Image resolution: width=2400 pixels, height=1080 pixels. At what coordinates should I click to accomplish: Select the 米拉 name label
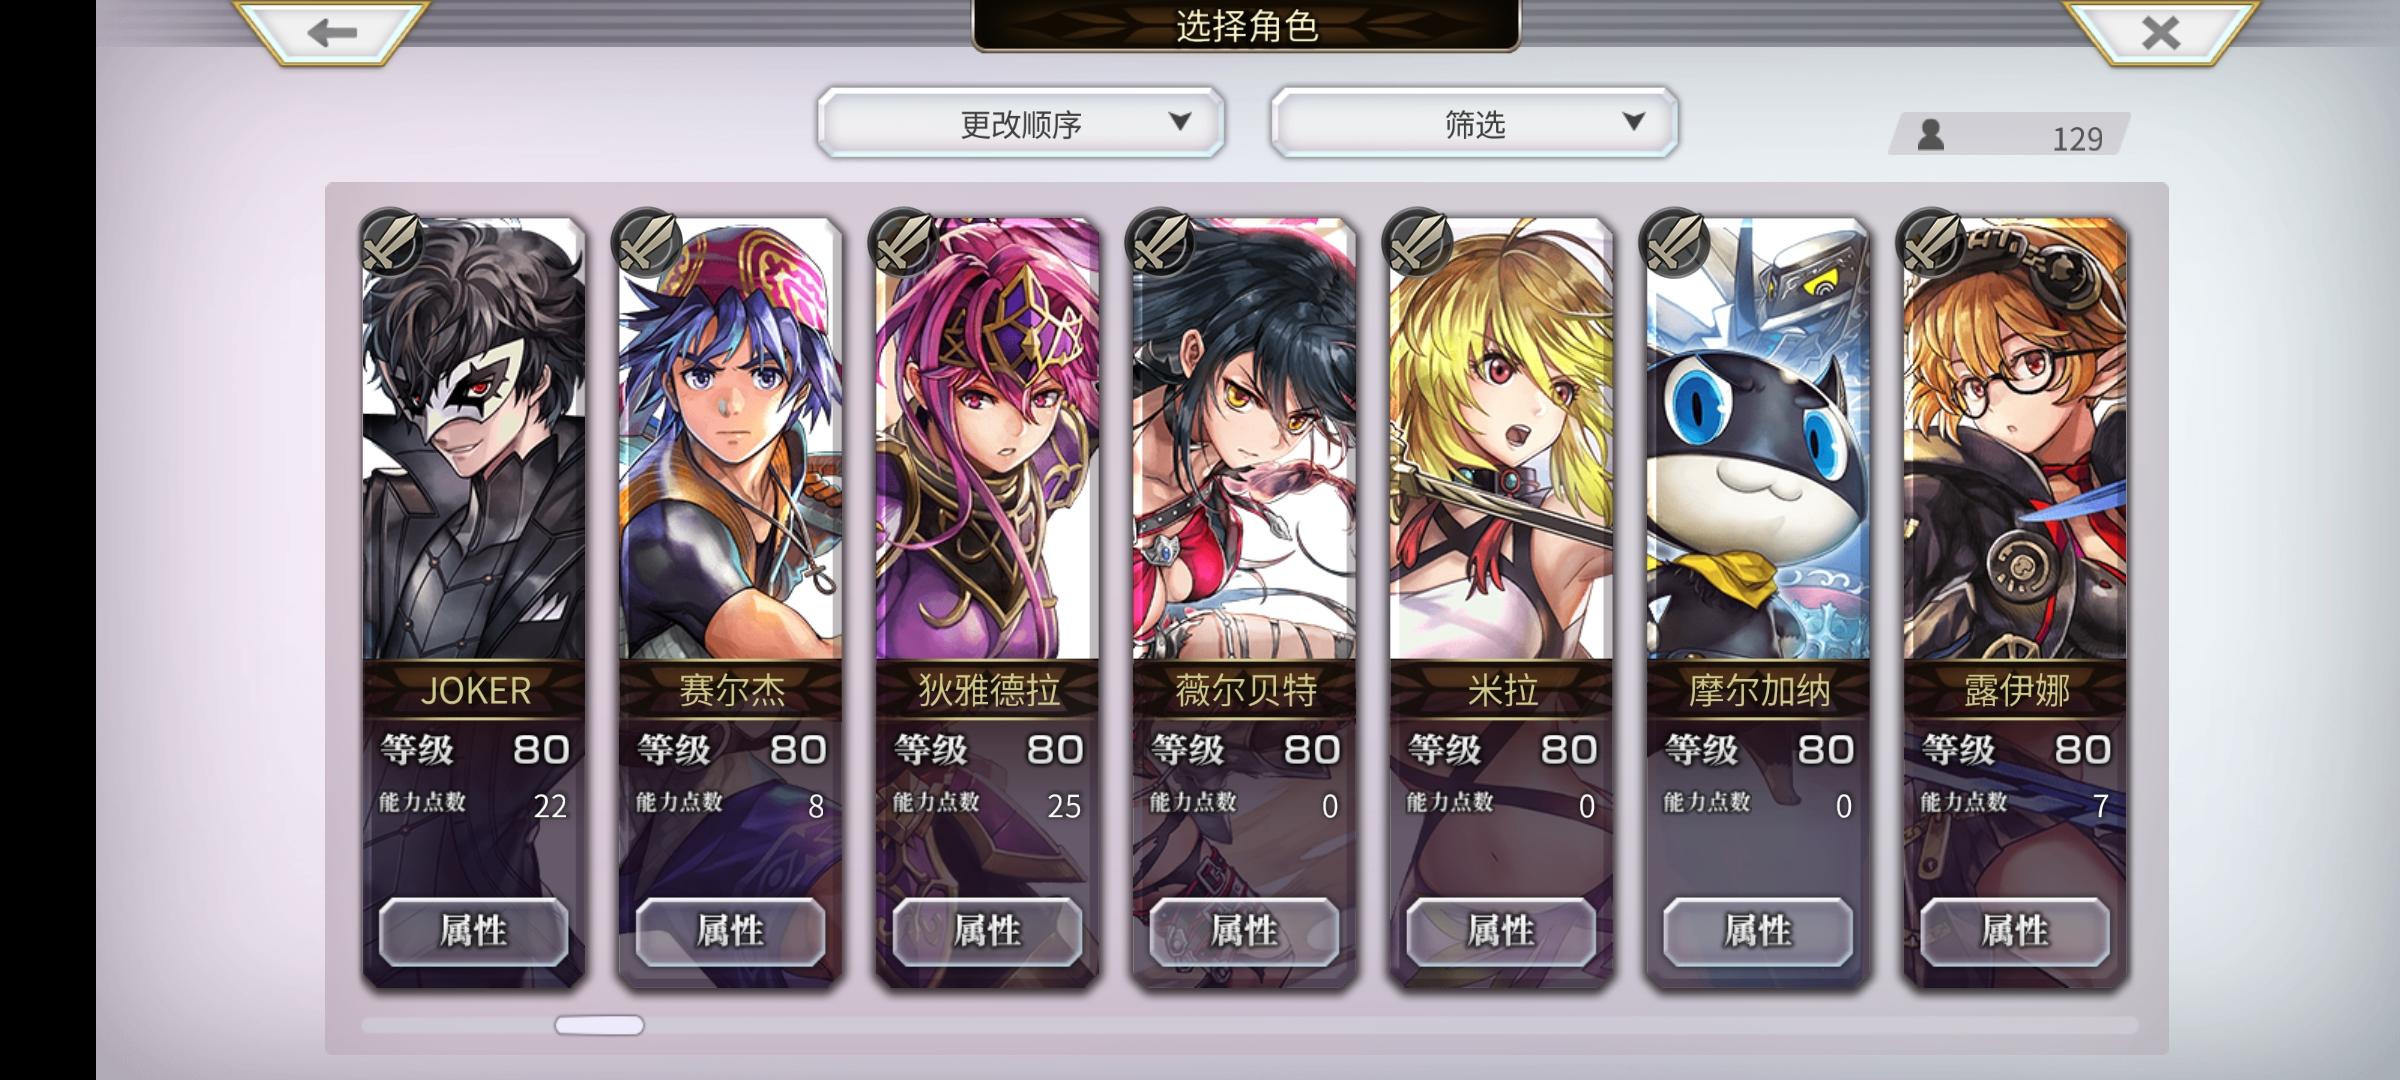(x=1501, y=690)
